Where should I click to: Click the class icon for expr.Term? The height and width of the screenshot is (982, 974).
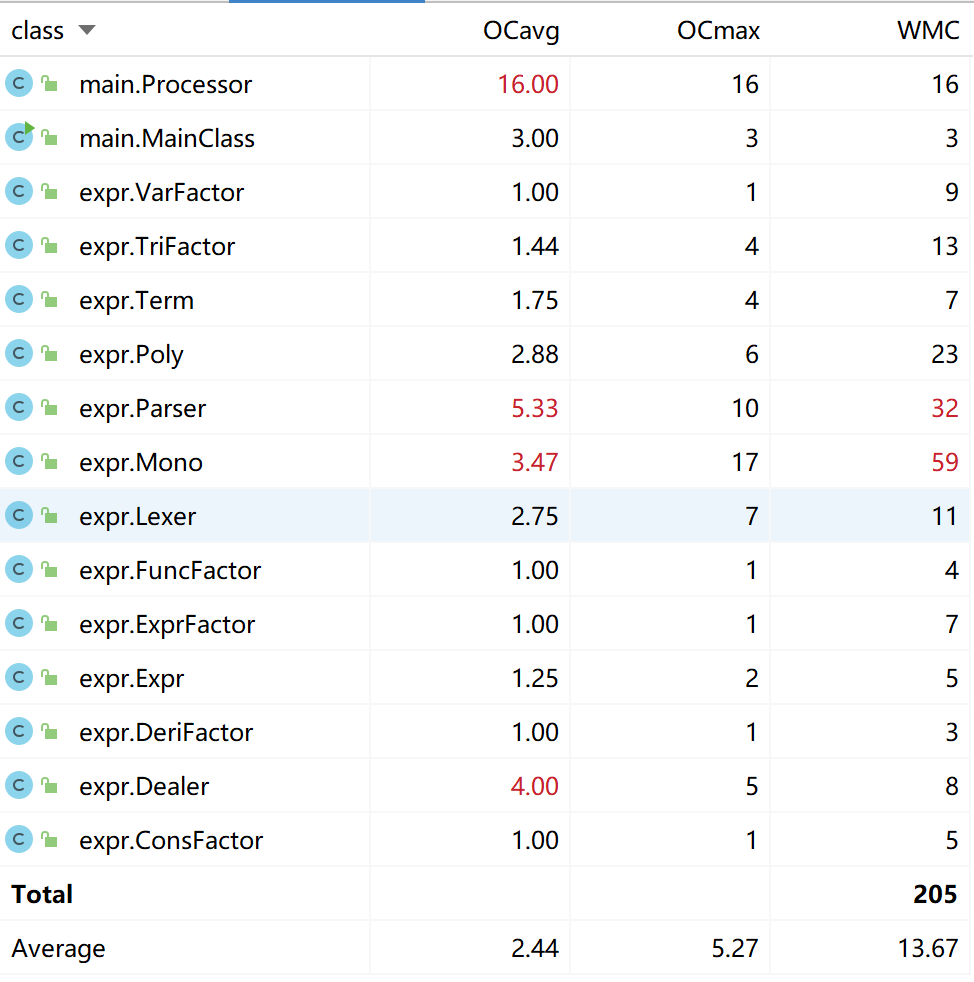click(x=19, y=299)
